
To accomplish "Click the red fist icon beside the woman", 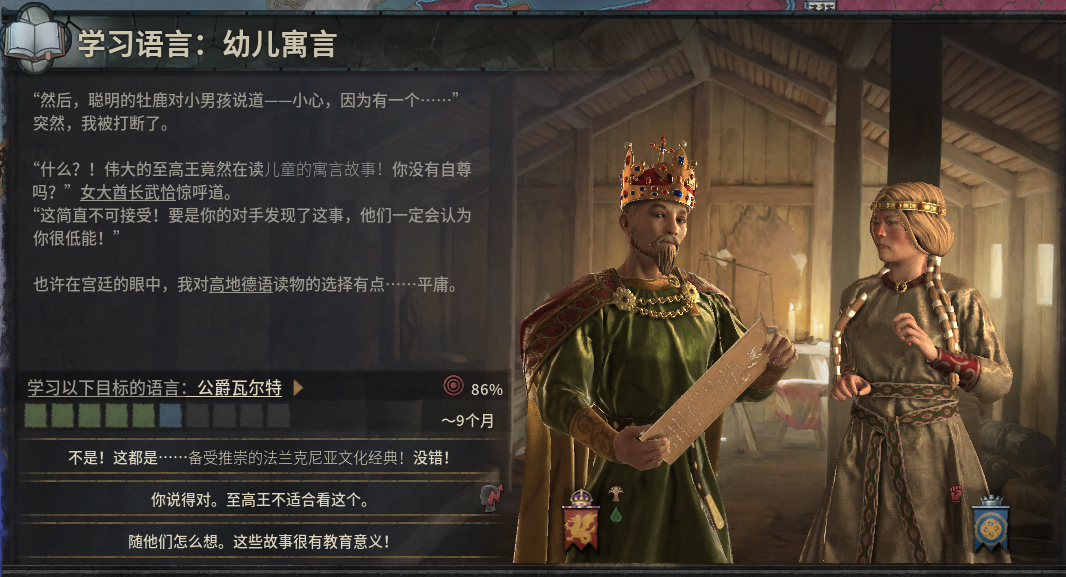I will pos(956,493).
